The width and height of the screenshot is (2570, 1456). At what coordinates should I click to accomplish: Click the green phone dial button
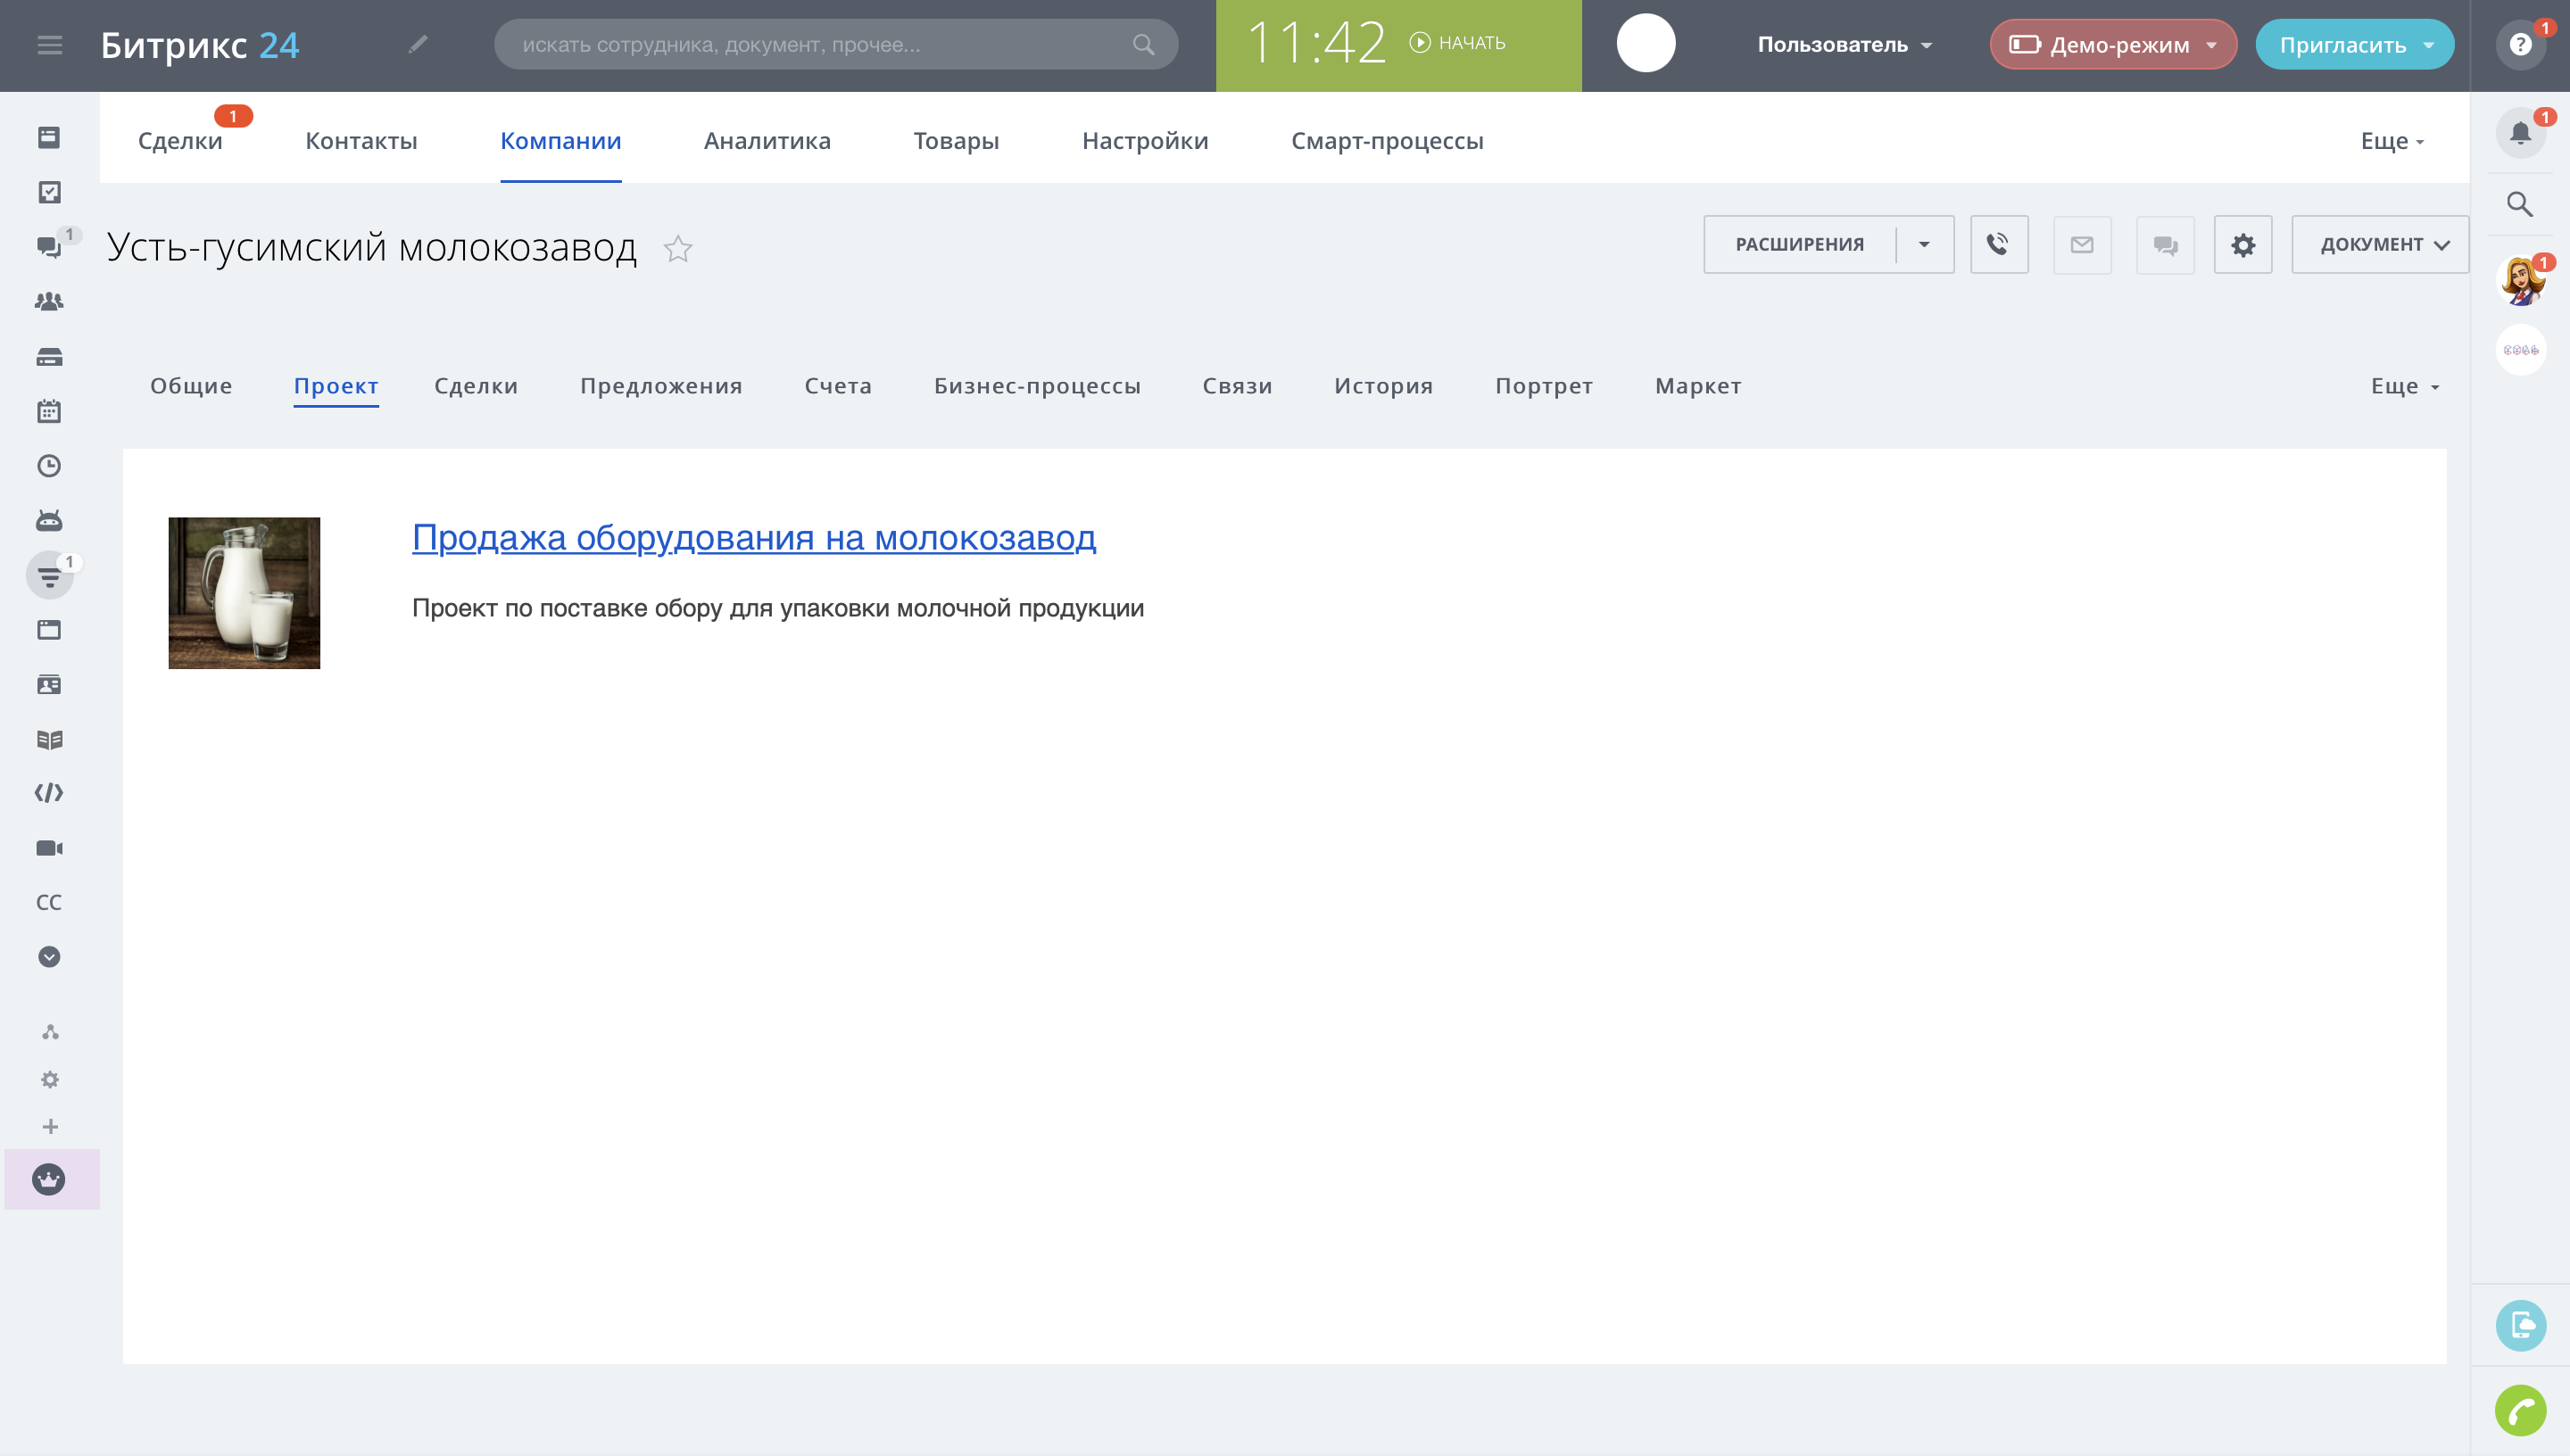(2519, 1410)
